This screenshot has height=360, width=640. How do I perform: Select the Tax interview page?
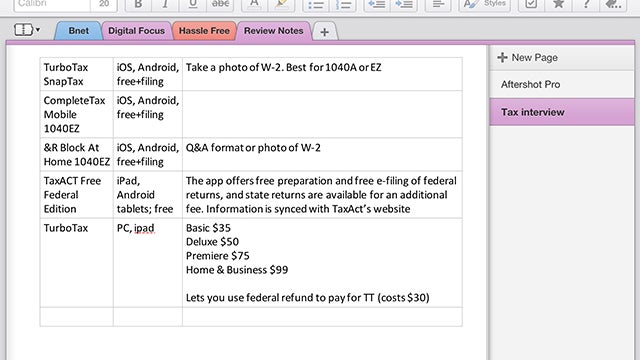[x=562, y=112]
